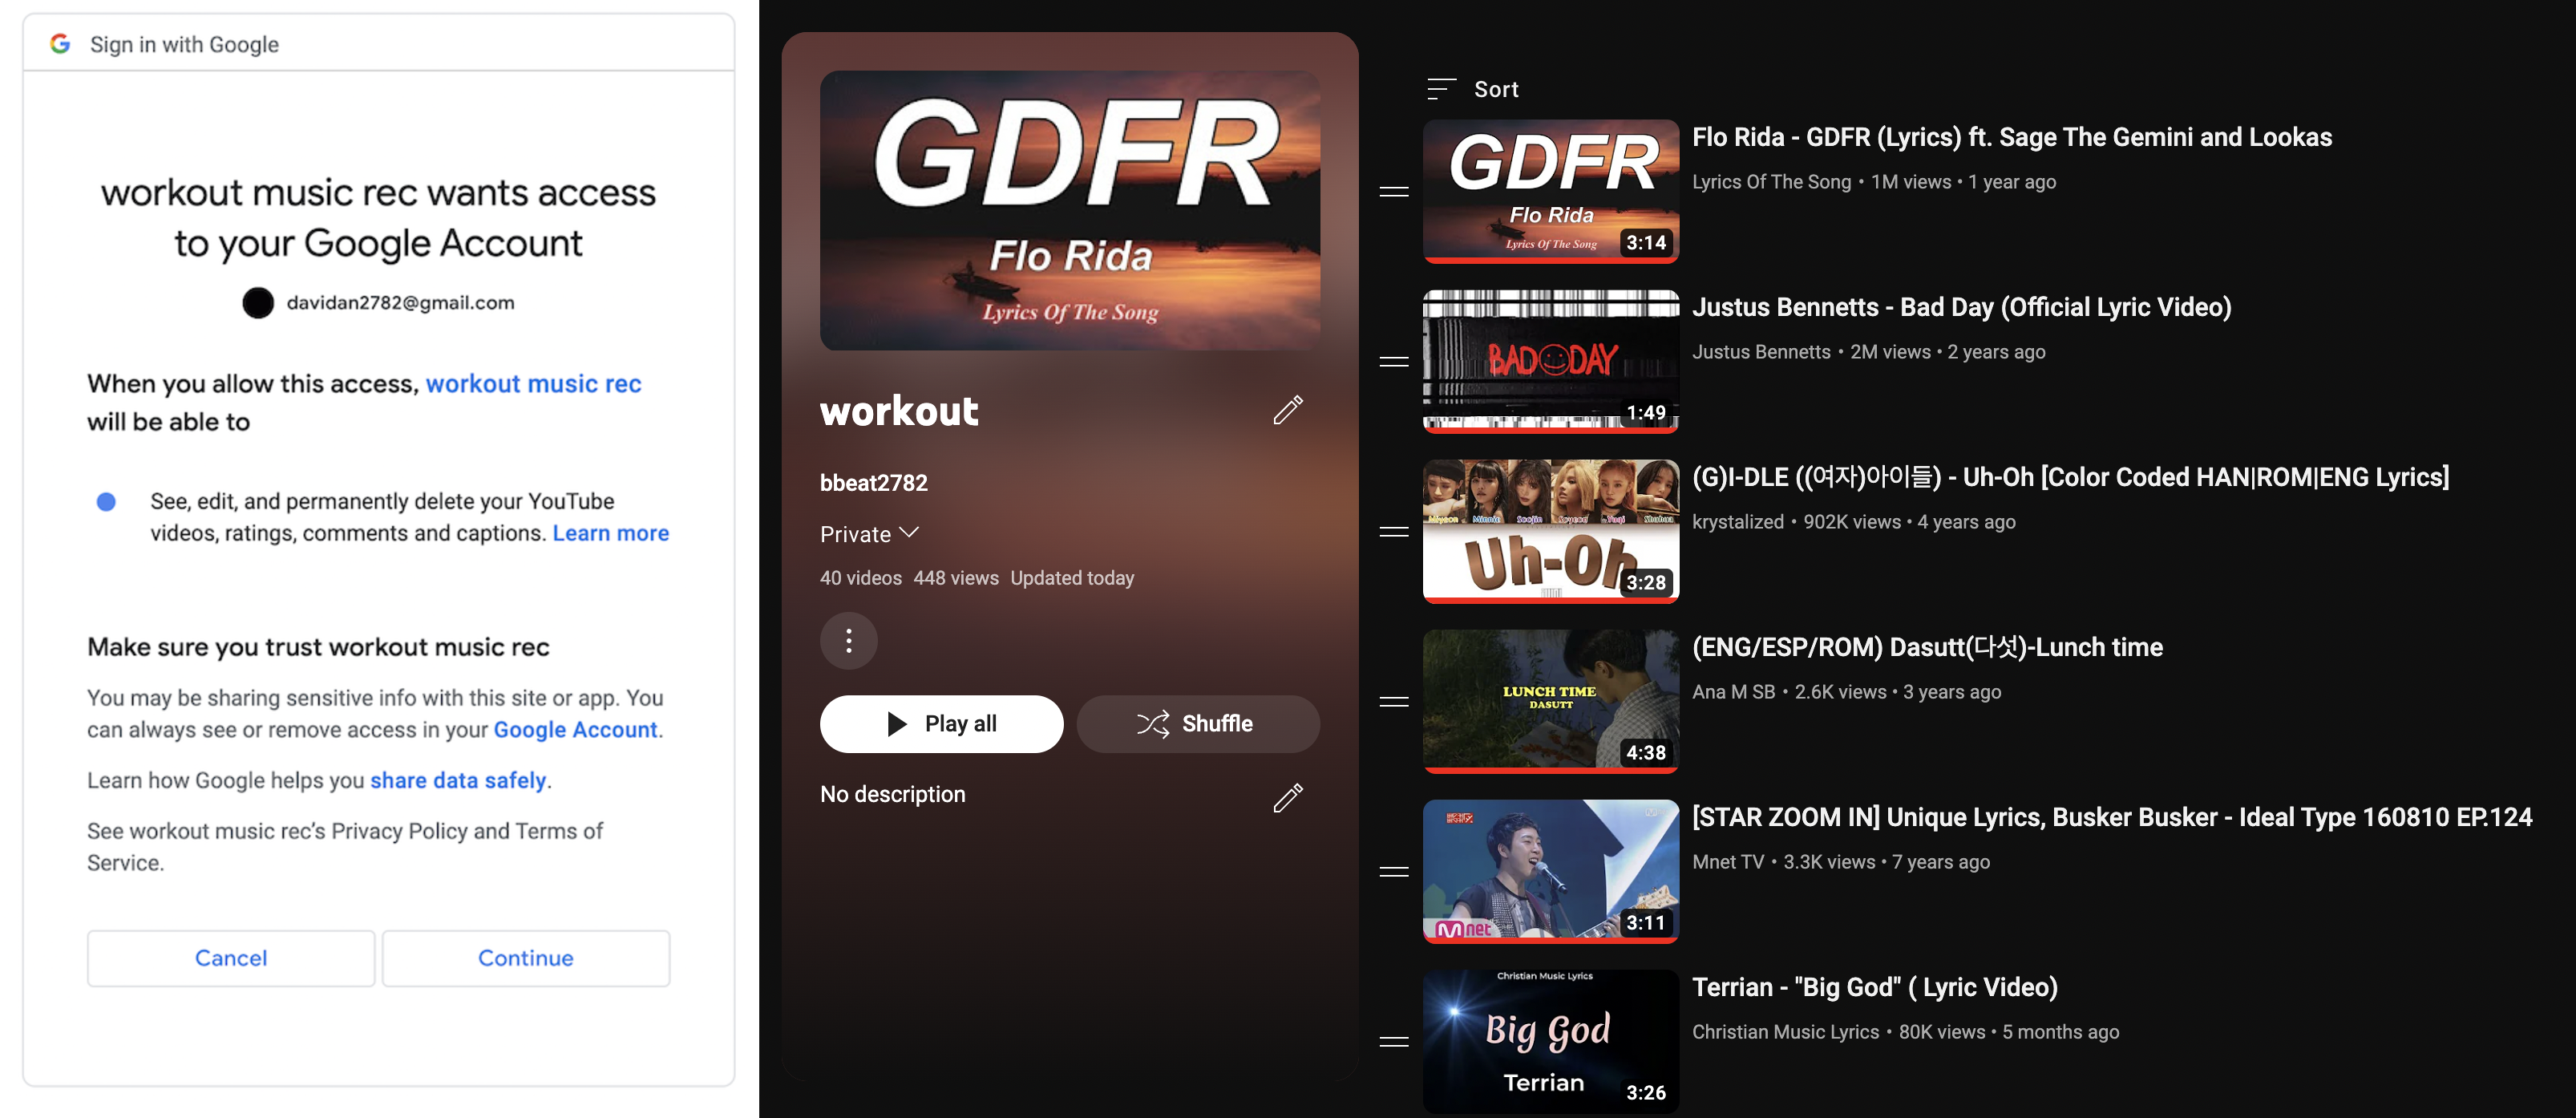Click Cancel on the Google consent dialog
Screen dimensions: 2576x1118
click(230, 957)
